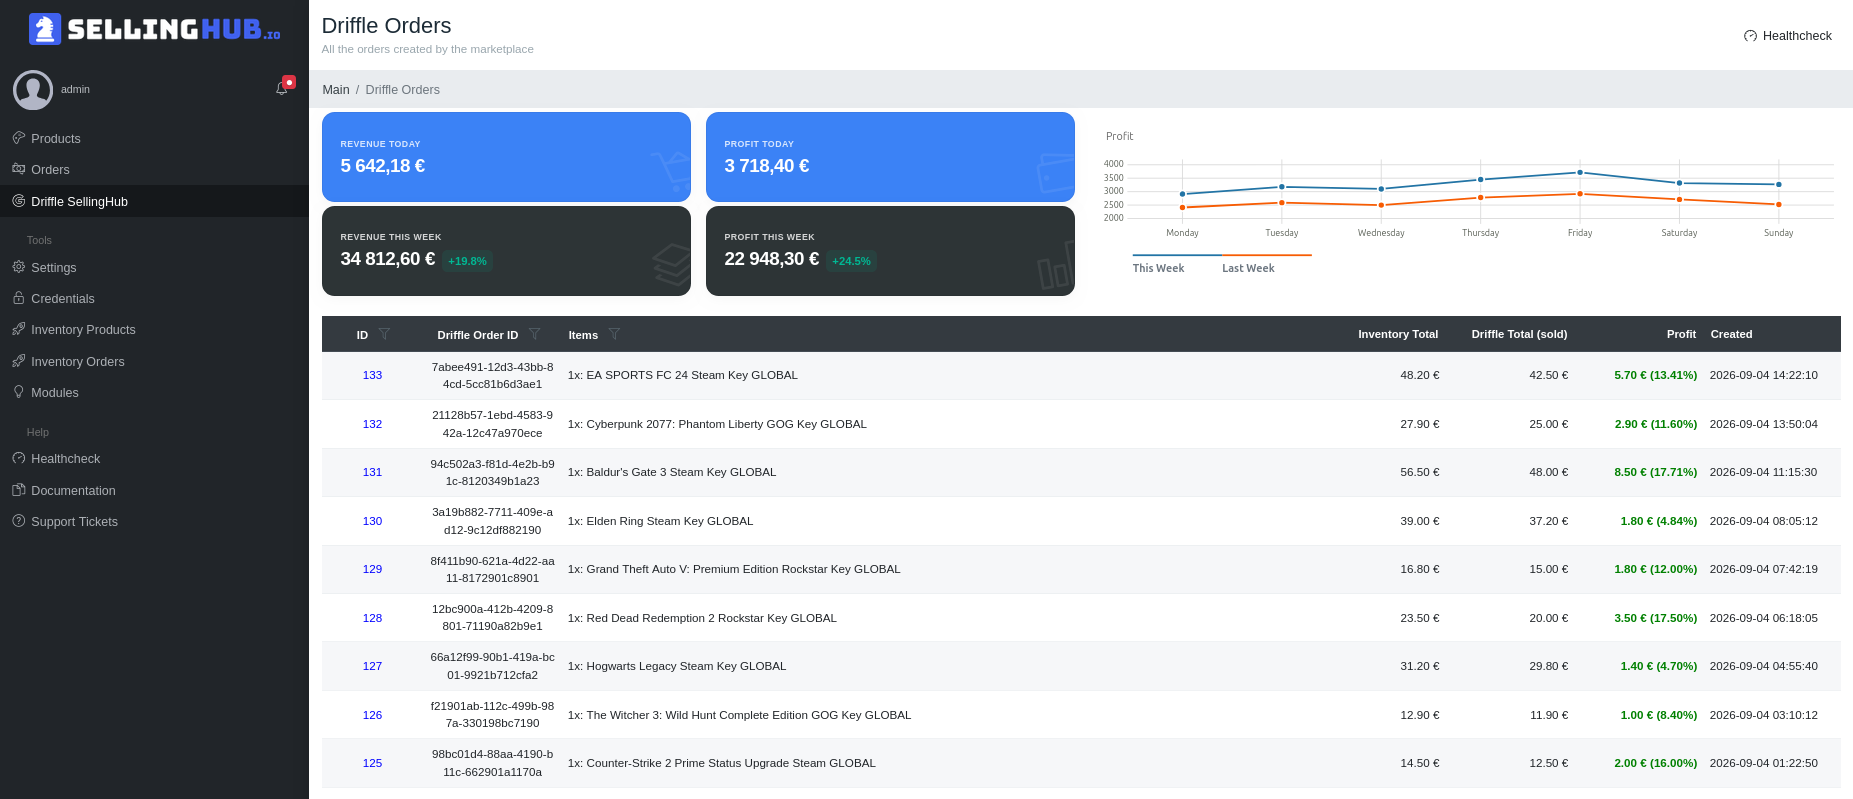Open Inventory Orders menu item
Screen dimensions: 1853x799
[x=78, y=361]
